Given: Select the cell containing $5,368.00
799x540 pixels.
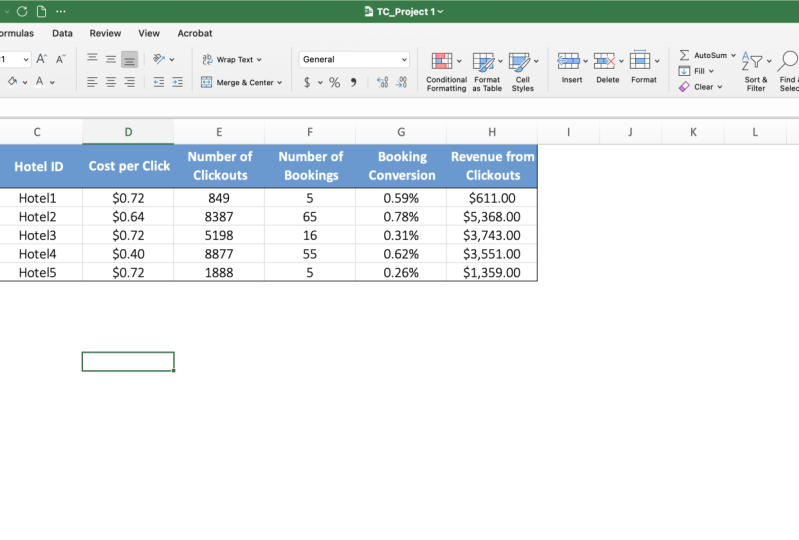Looking at the screenshot, I should tap(492, 217).
